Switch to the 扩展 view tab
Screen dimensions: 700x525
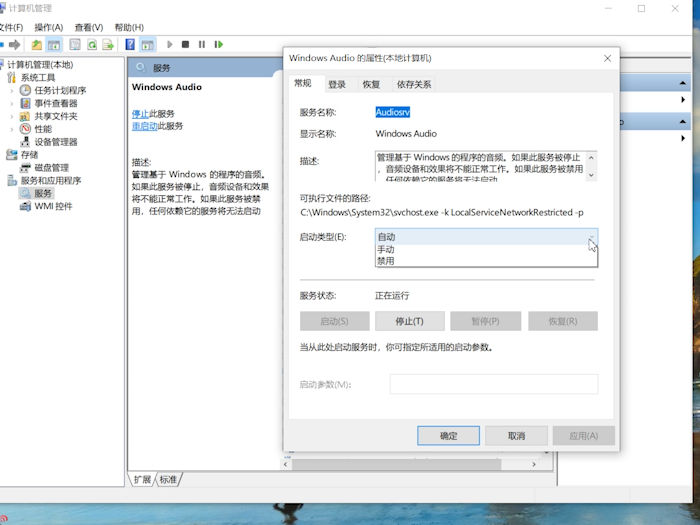pos(142,480)
